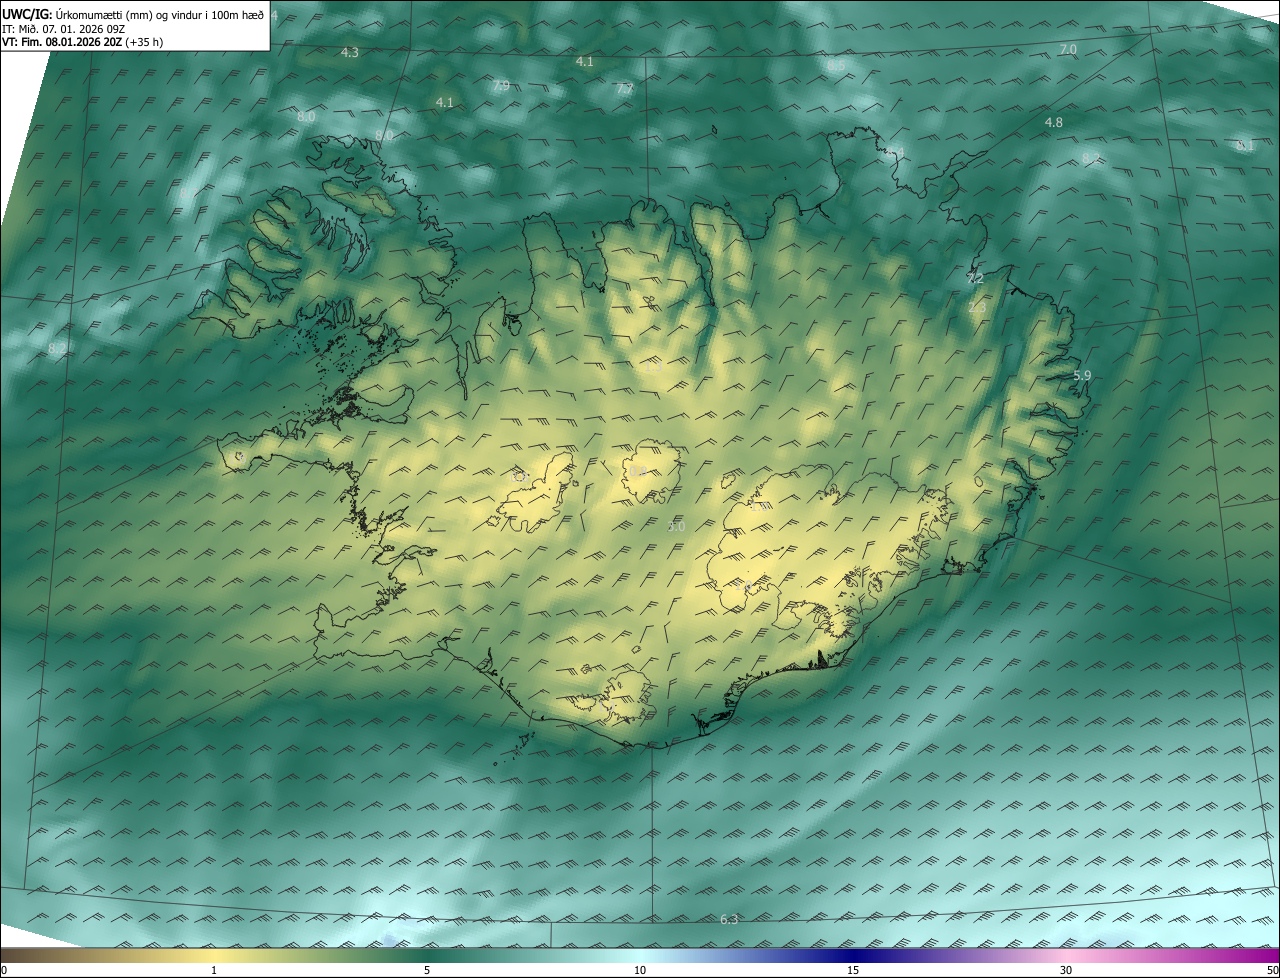Click the 10 tick on the color scale
Image resolution: width=1280 pixels, height=978 pixels.
(x=640, y=970)
